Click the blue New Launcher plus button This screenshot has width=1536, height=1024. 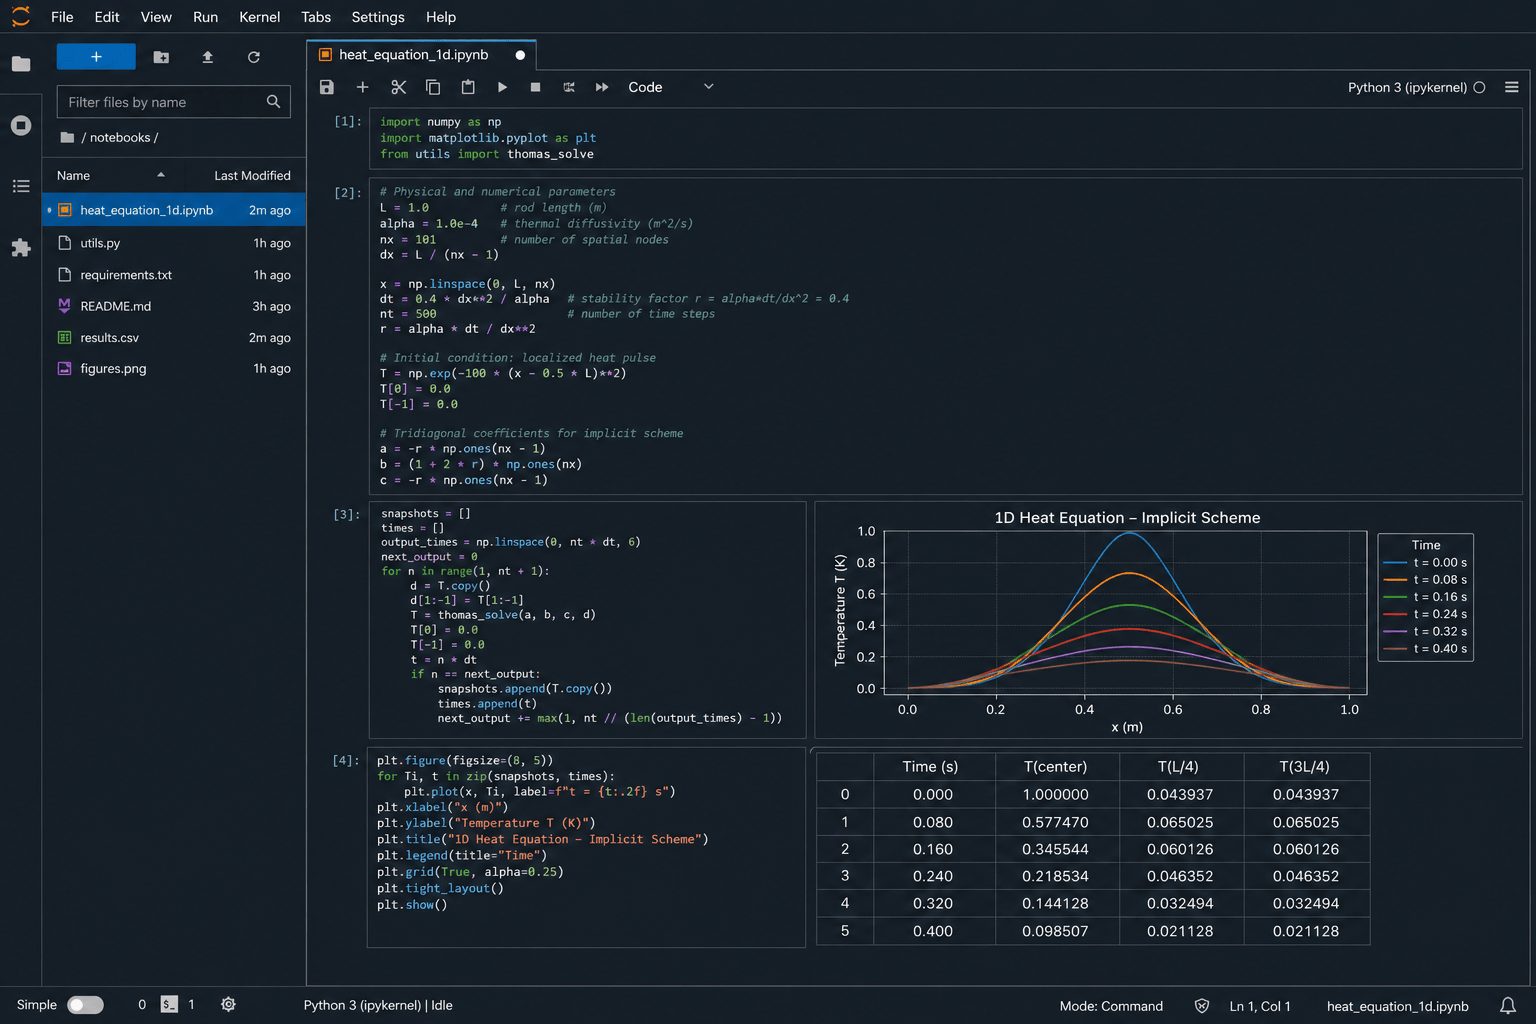point(96,57)
